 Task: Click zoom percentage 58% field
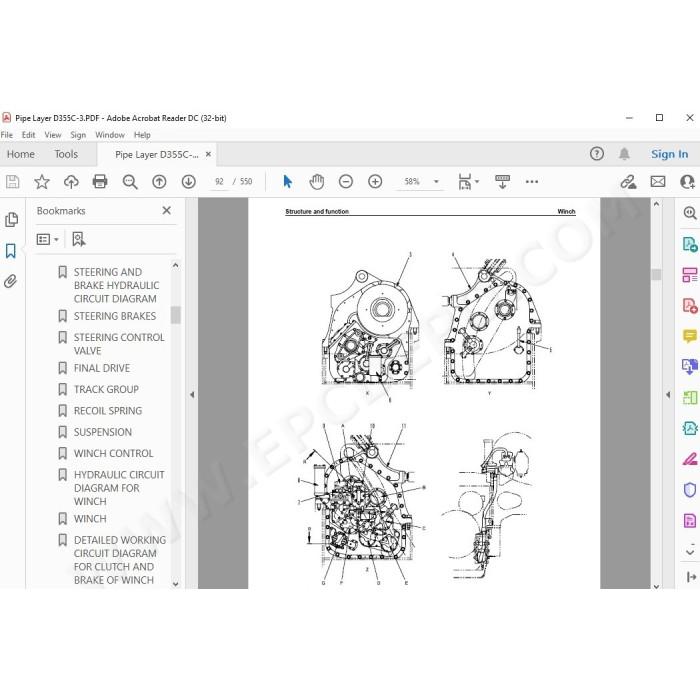[x=412, y=182]
